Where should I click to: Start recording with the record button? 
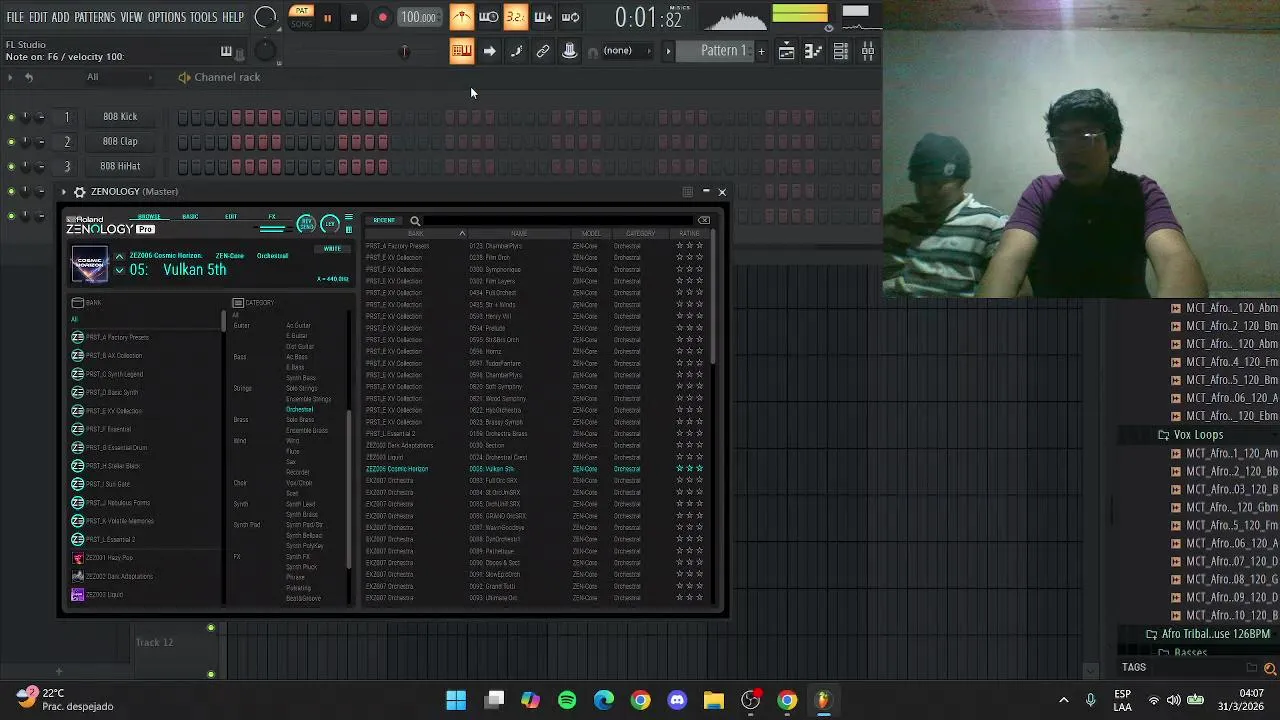click(x=382, y=18)
